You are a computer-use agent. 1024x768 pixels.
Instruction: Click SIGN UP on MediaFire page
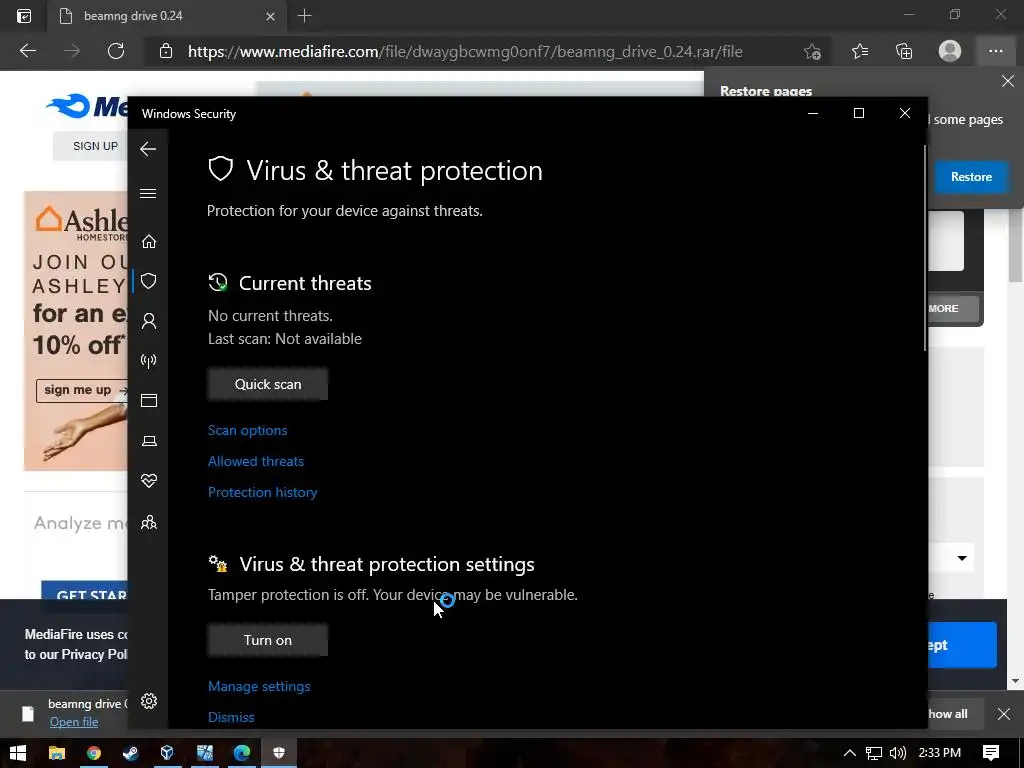tap(95, 146)
